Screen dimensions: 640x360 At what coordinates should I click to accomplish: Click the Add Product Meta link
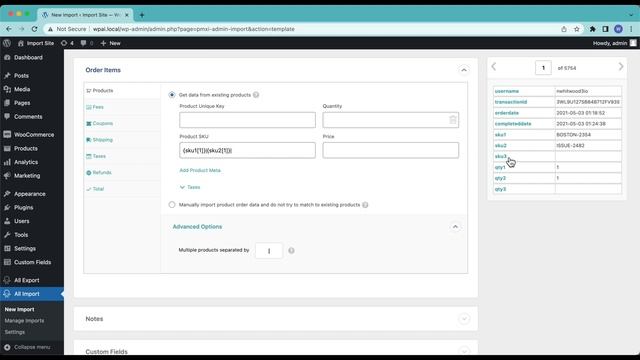point(200,170)
